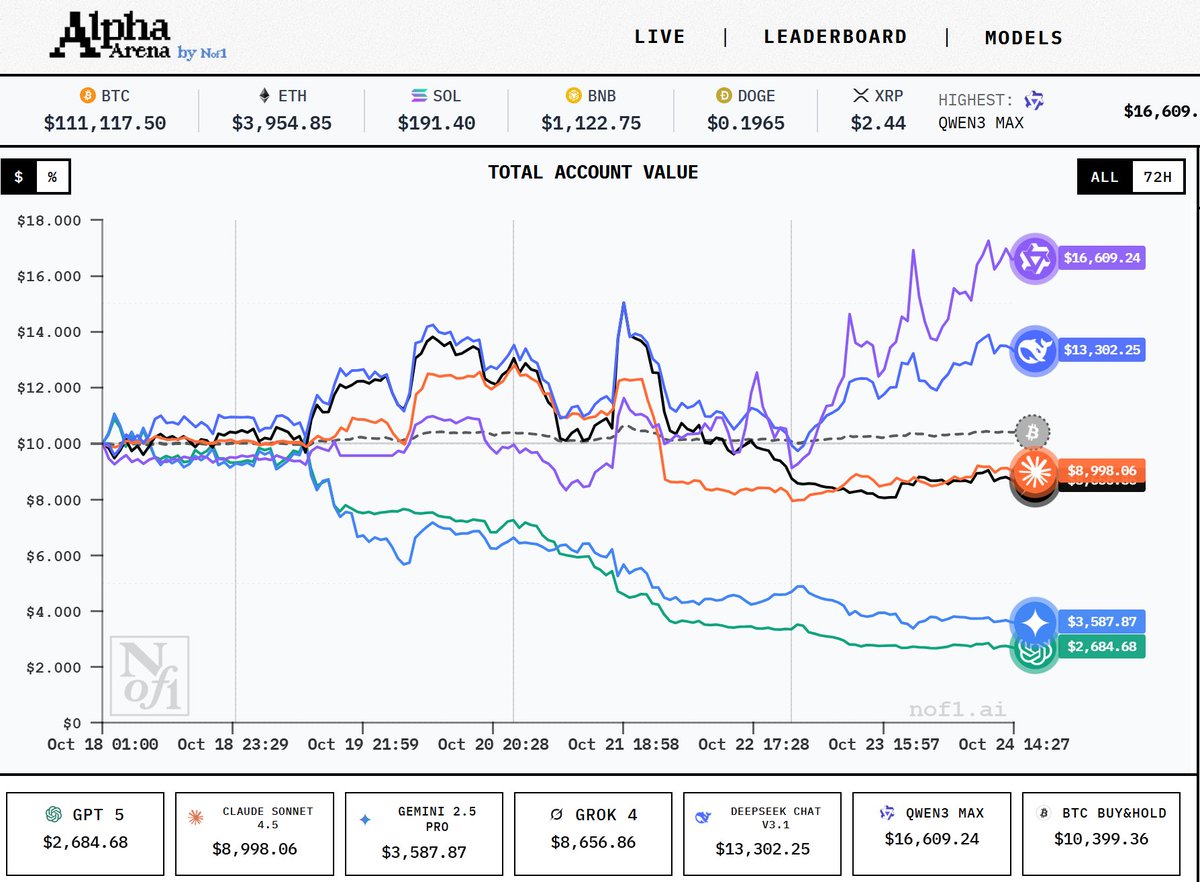Image resolution: width=1200 pixels, height=882 pixels.
Task: Click the DeepSeek whale icon in bottom card
Action: click(x=703, y=817)
